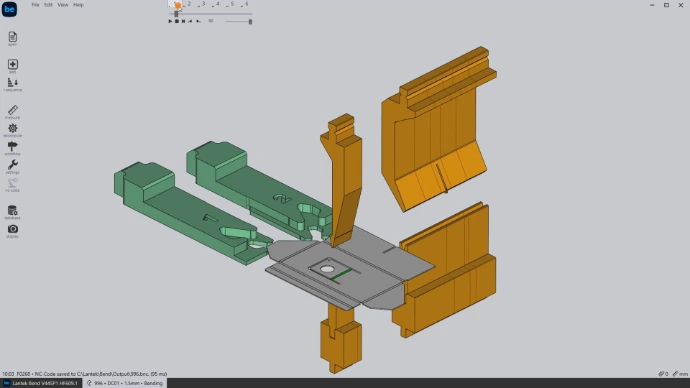Click the step forward playback button
This screenshot has width=690, height=388.
click(x=198, y=21)
